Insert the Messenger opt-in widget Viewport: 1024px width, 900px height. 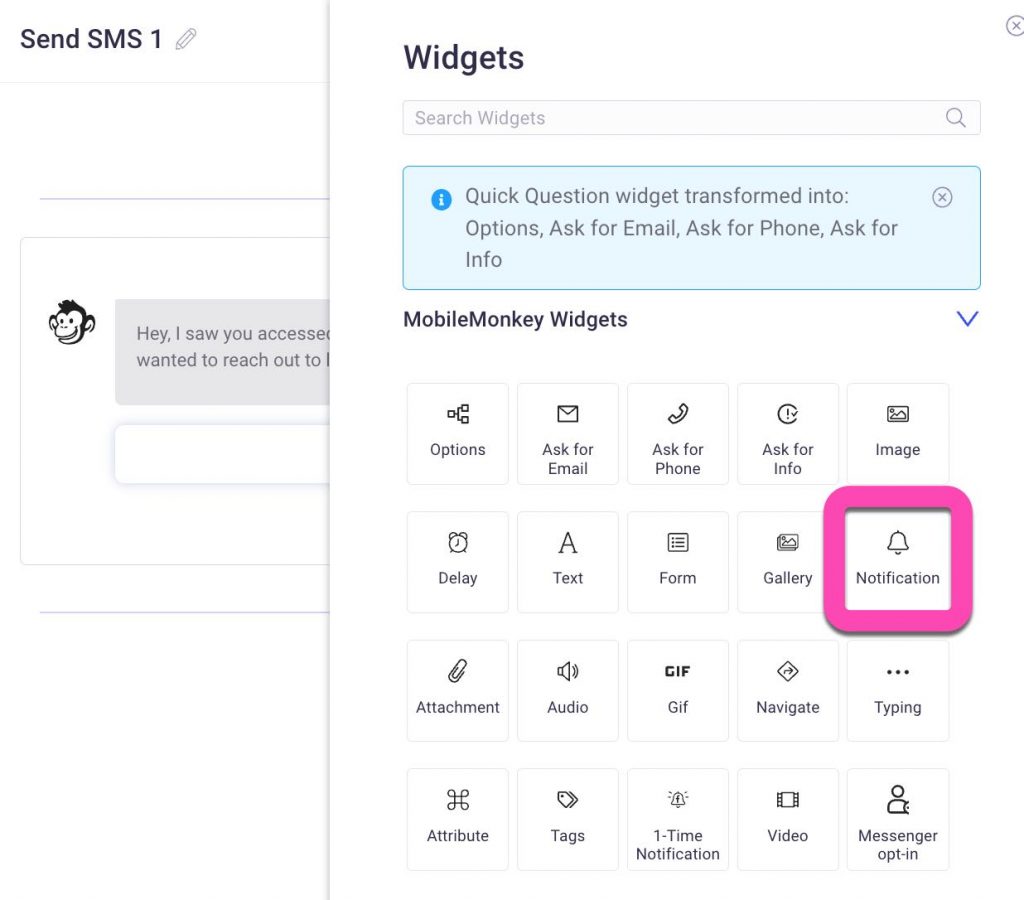[898, 818]
